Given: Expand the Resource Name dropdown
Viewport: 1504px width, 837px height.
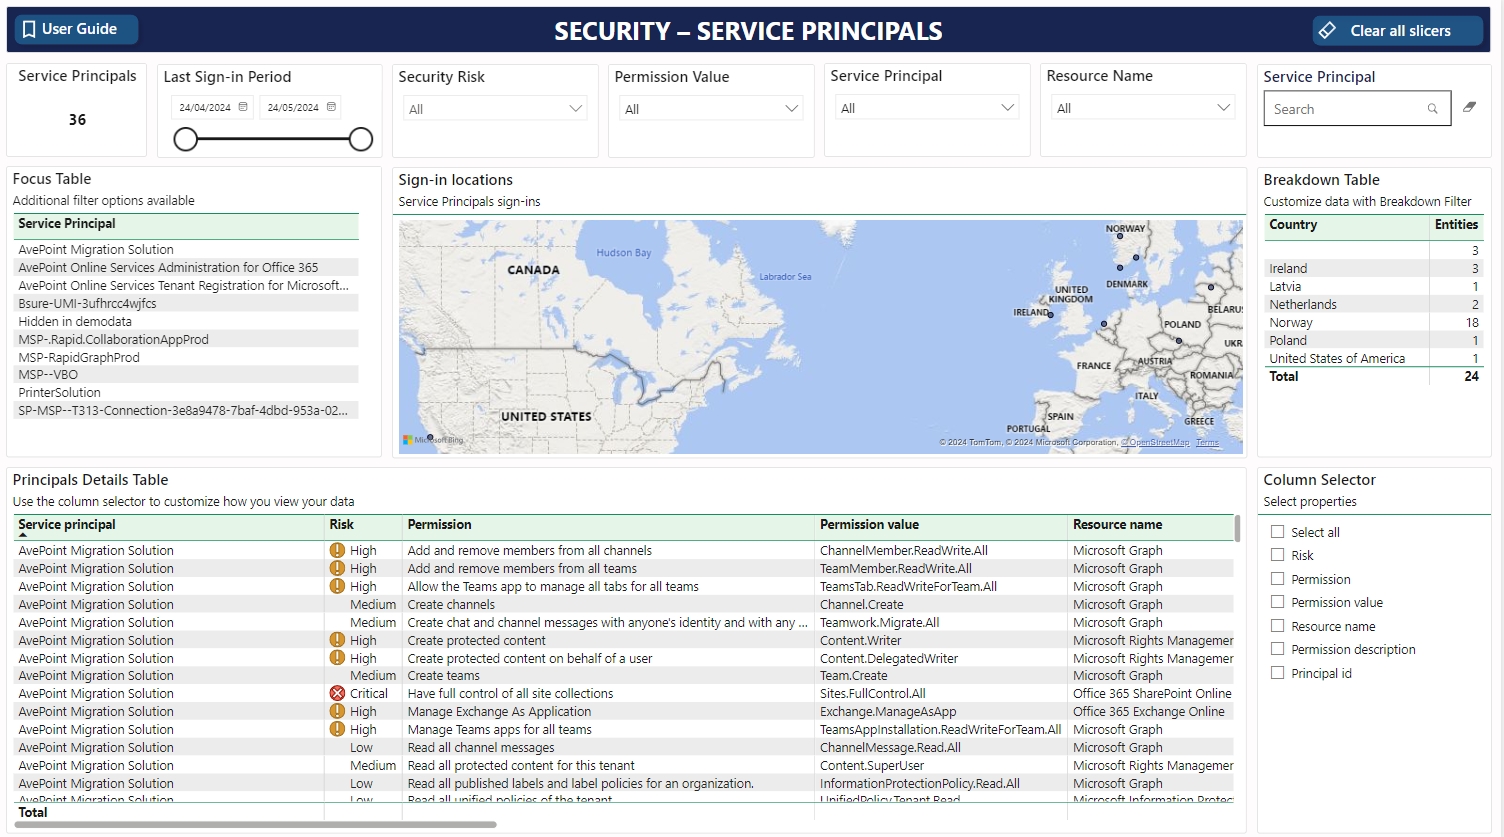Looking at the screenshot, I should click(1223, 108).
